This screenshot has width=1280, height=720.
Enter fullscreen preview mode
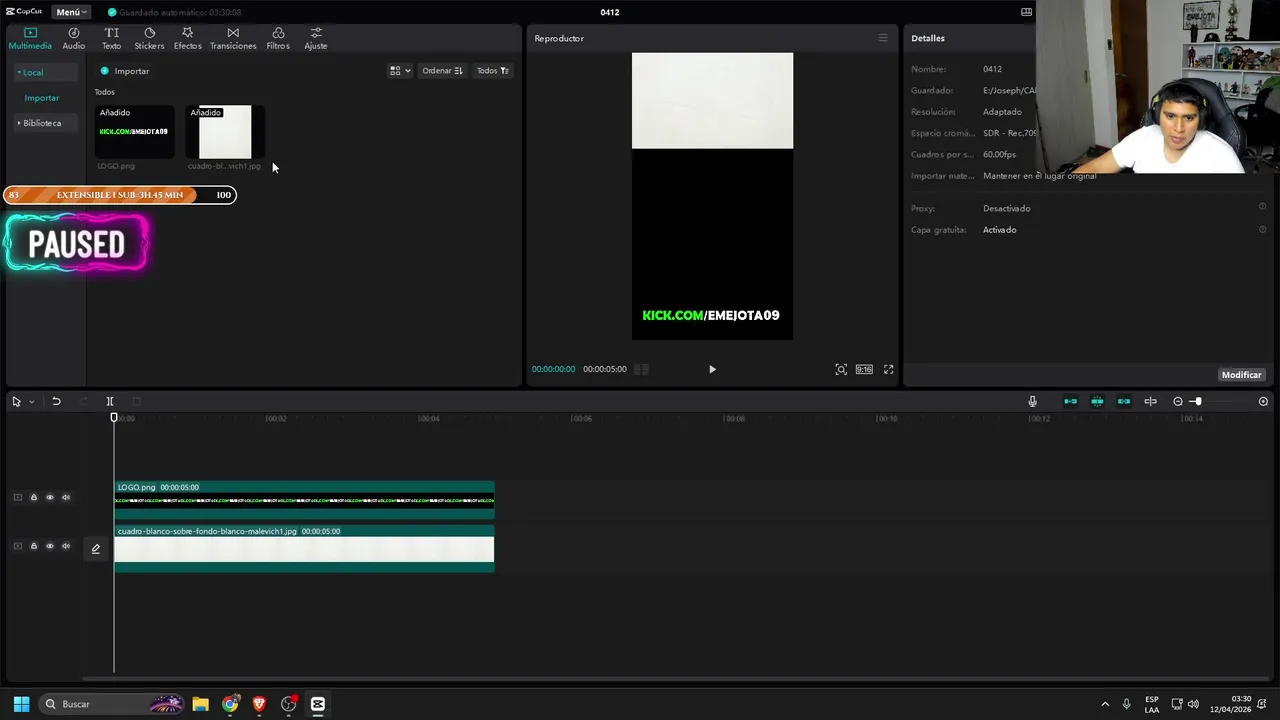(888, 369)
